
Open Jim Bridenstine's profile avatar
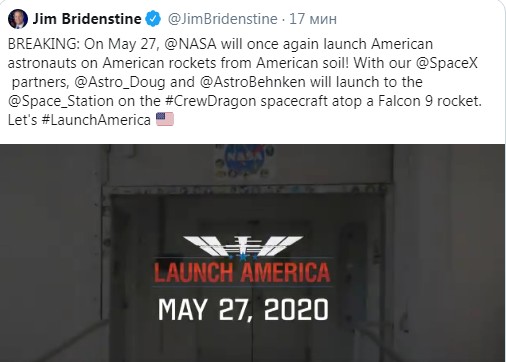tap(18, 19)
